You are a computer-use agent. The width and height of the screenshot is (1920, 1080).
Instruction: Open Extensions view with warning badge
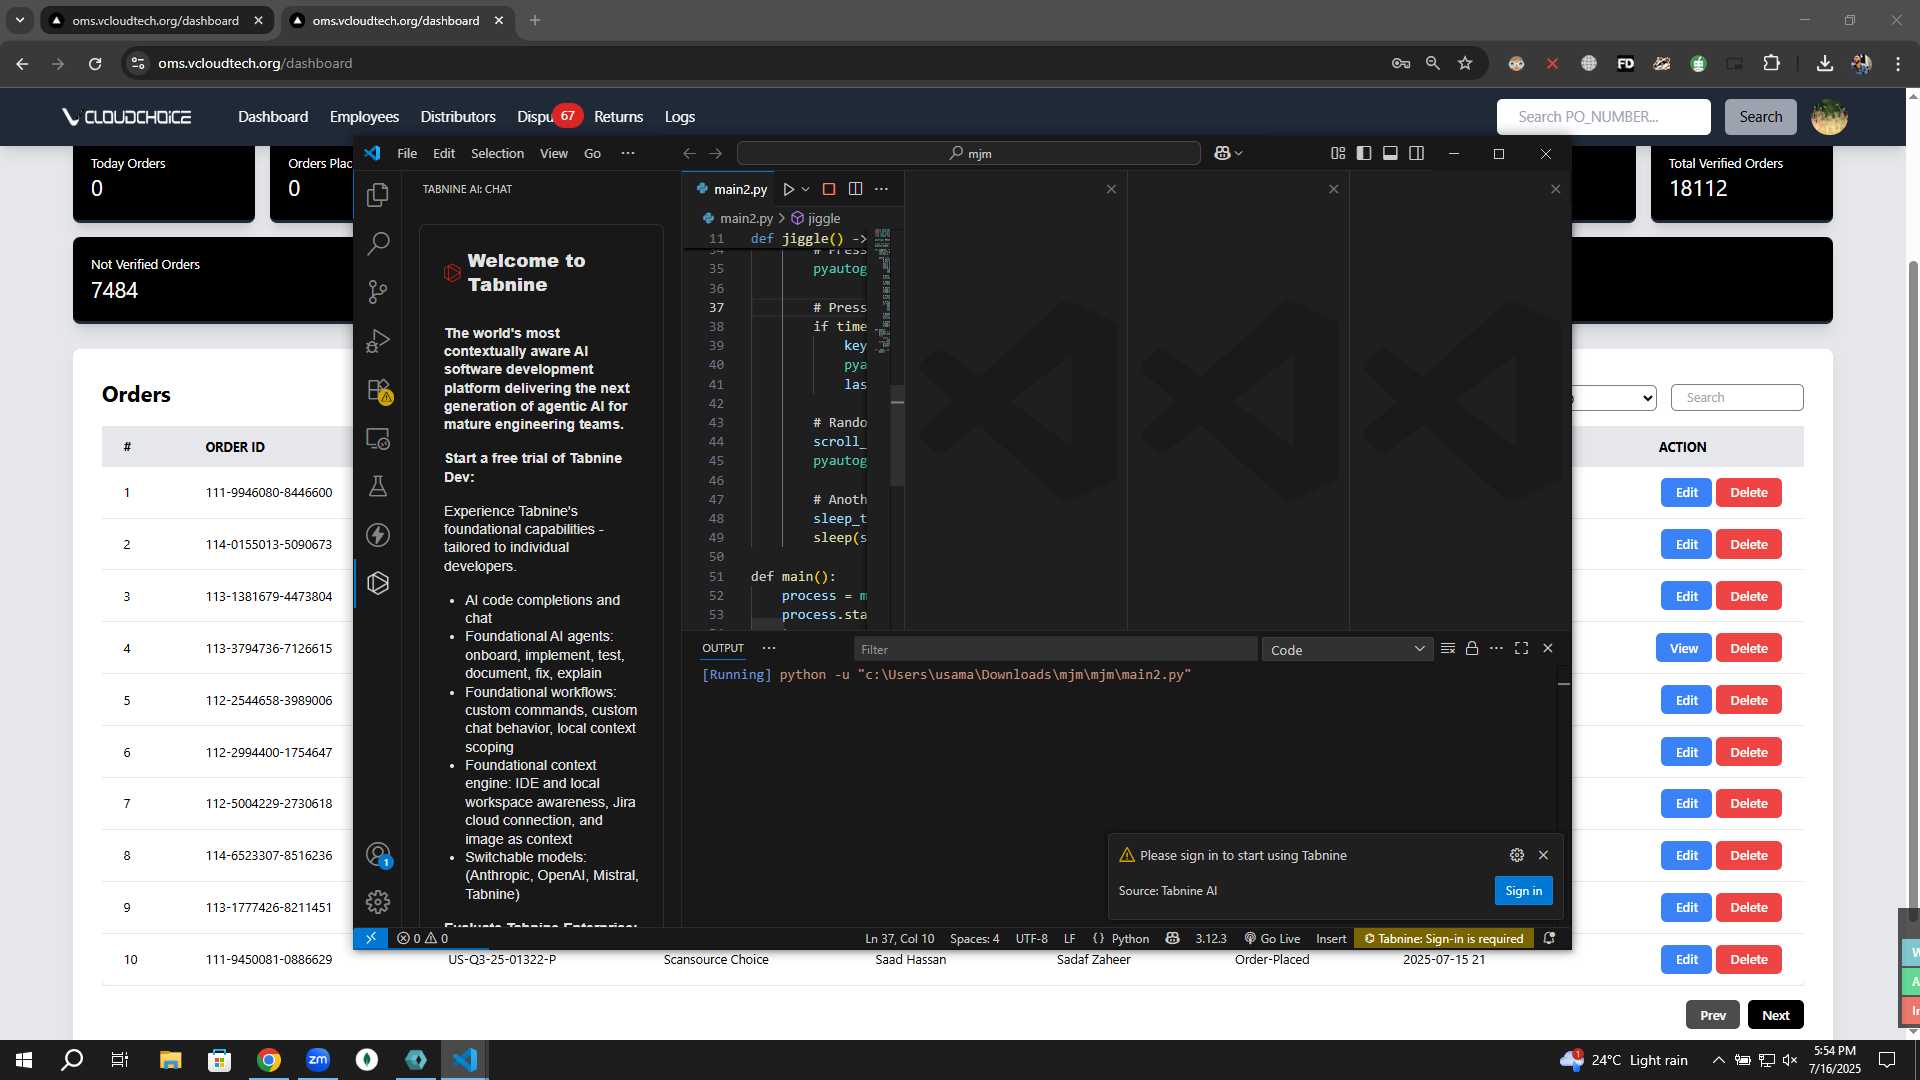378,389
